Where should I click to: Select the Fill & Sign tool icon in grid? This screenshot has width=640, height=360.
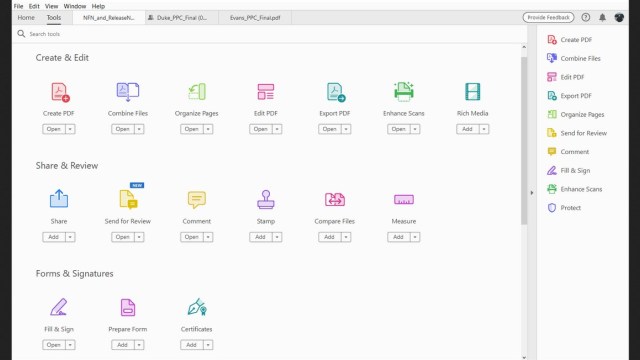click(59, 307)
